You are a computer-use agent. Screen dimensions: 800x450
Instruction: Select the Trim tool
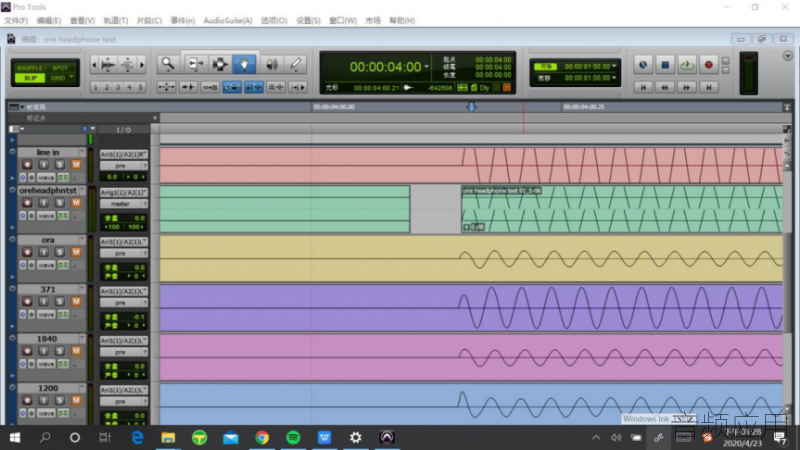(x=195, y=64)
